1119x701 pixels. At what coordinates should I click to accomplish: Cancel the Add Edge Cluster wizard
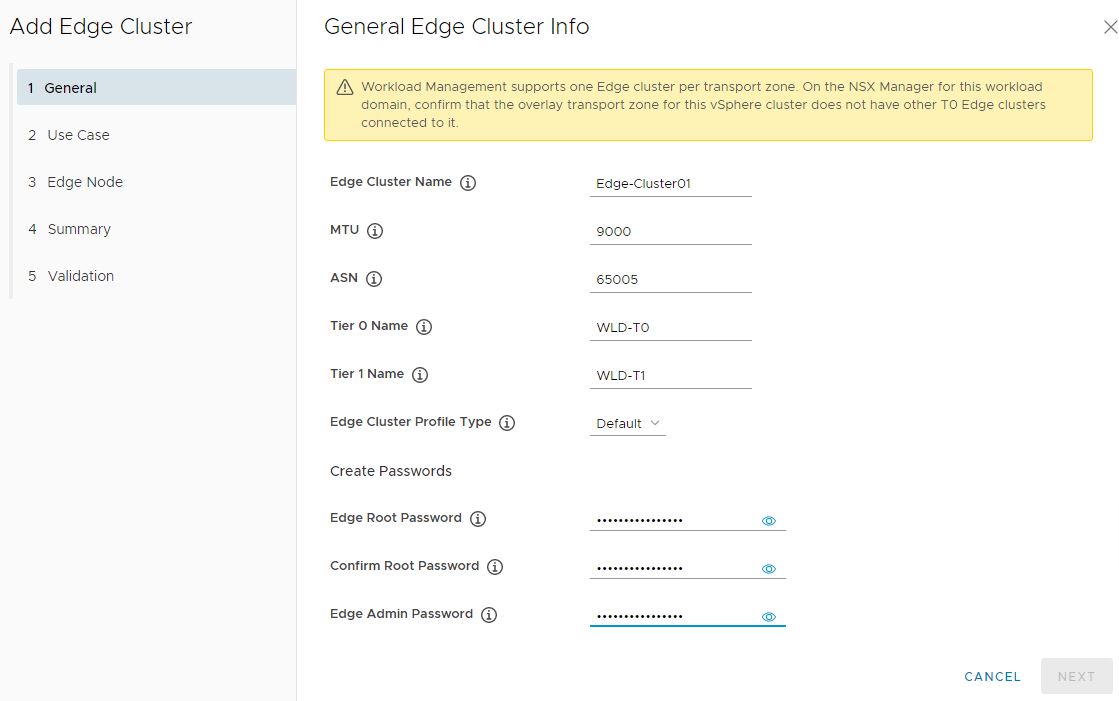click(992, 677)
